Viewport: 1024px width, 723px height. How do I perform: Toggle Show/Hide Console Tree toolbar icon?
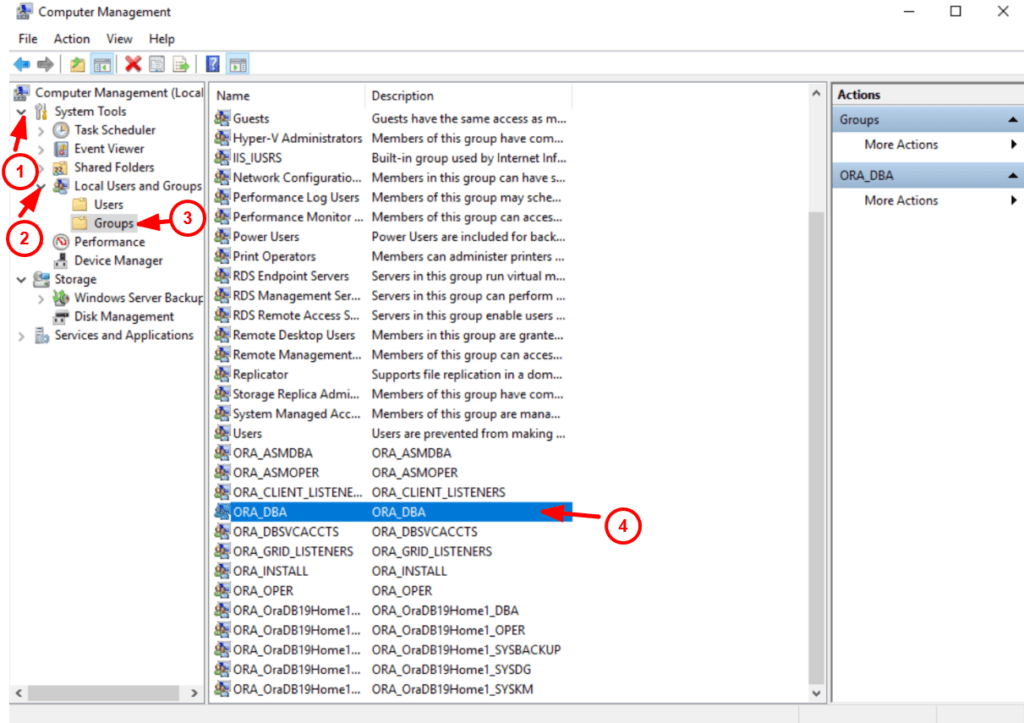coord(102,64)
